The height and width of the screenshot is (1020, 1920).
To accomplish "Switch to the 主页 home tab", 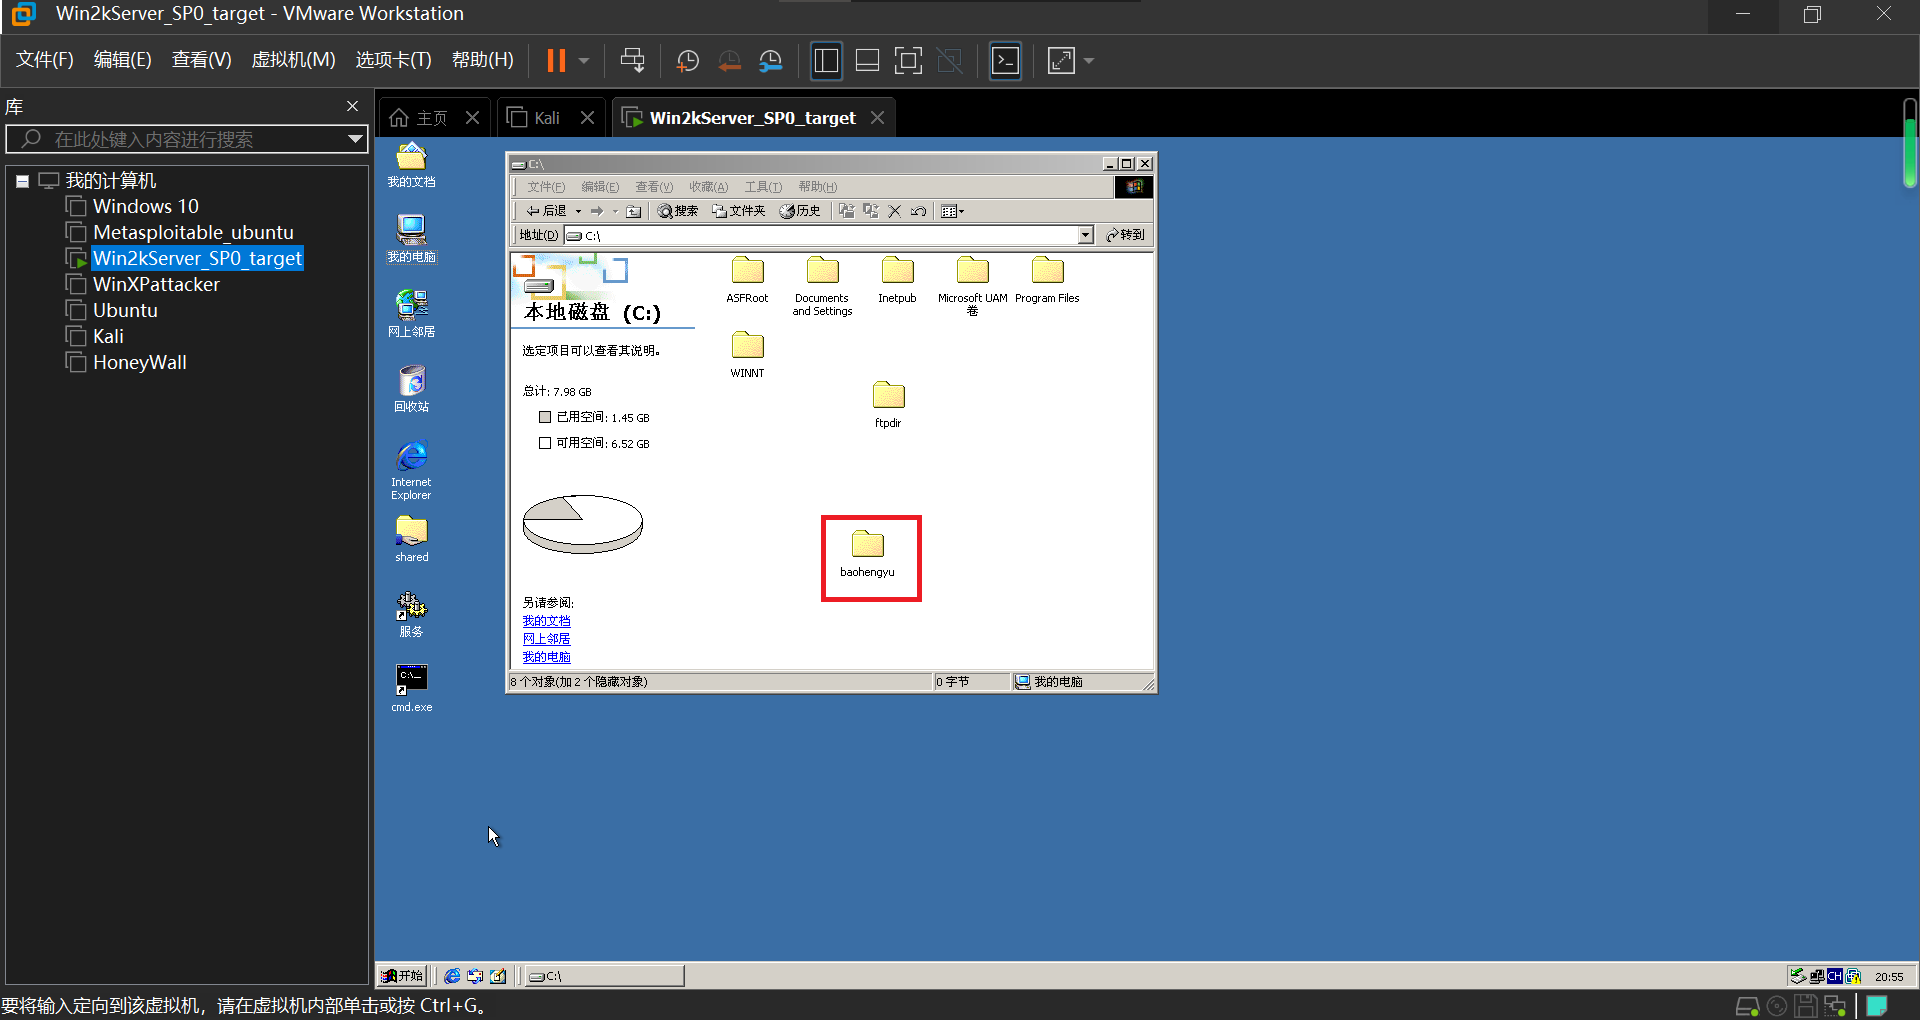I will pyautogui.click(x=431, y=118).
